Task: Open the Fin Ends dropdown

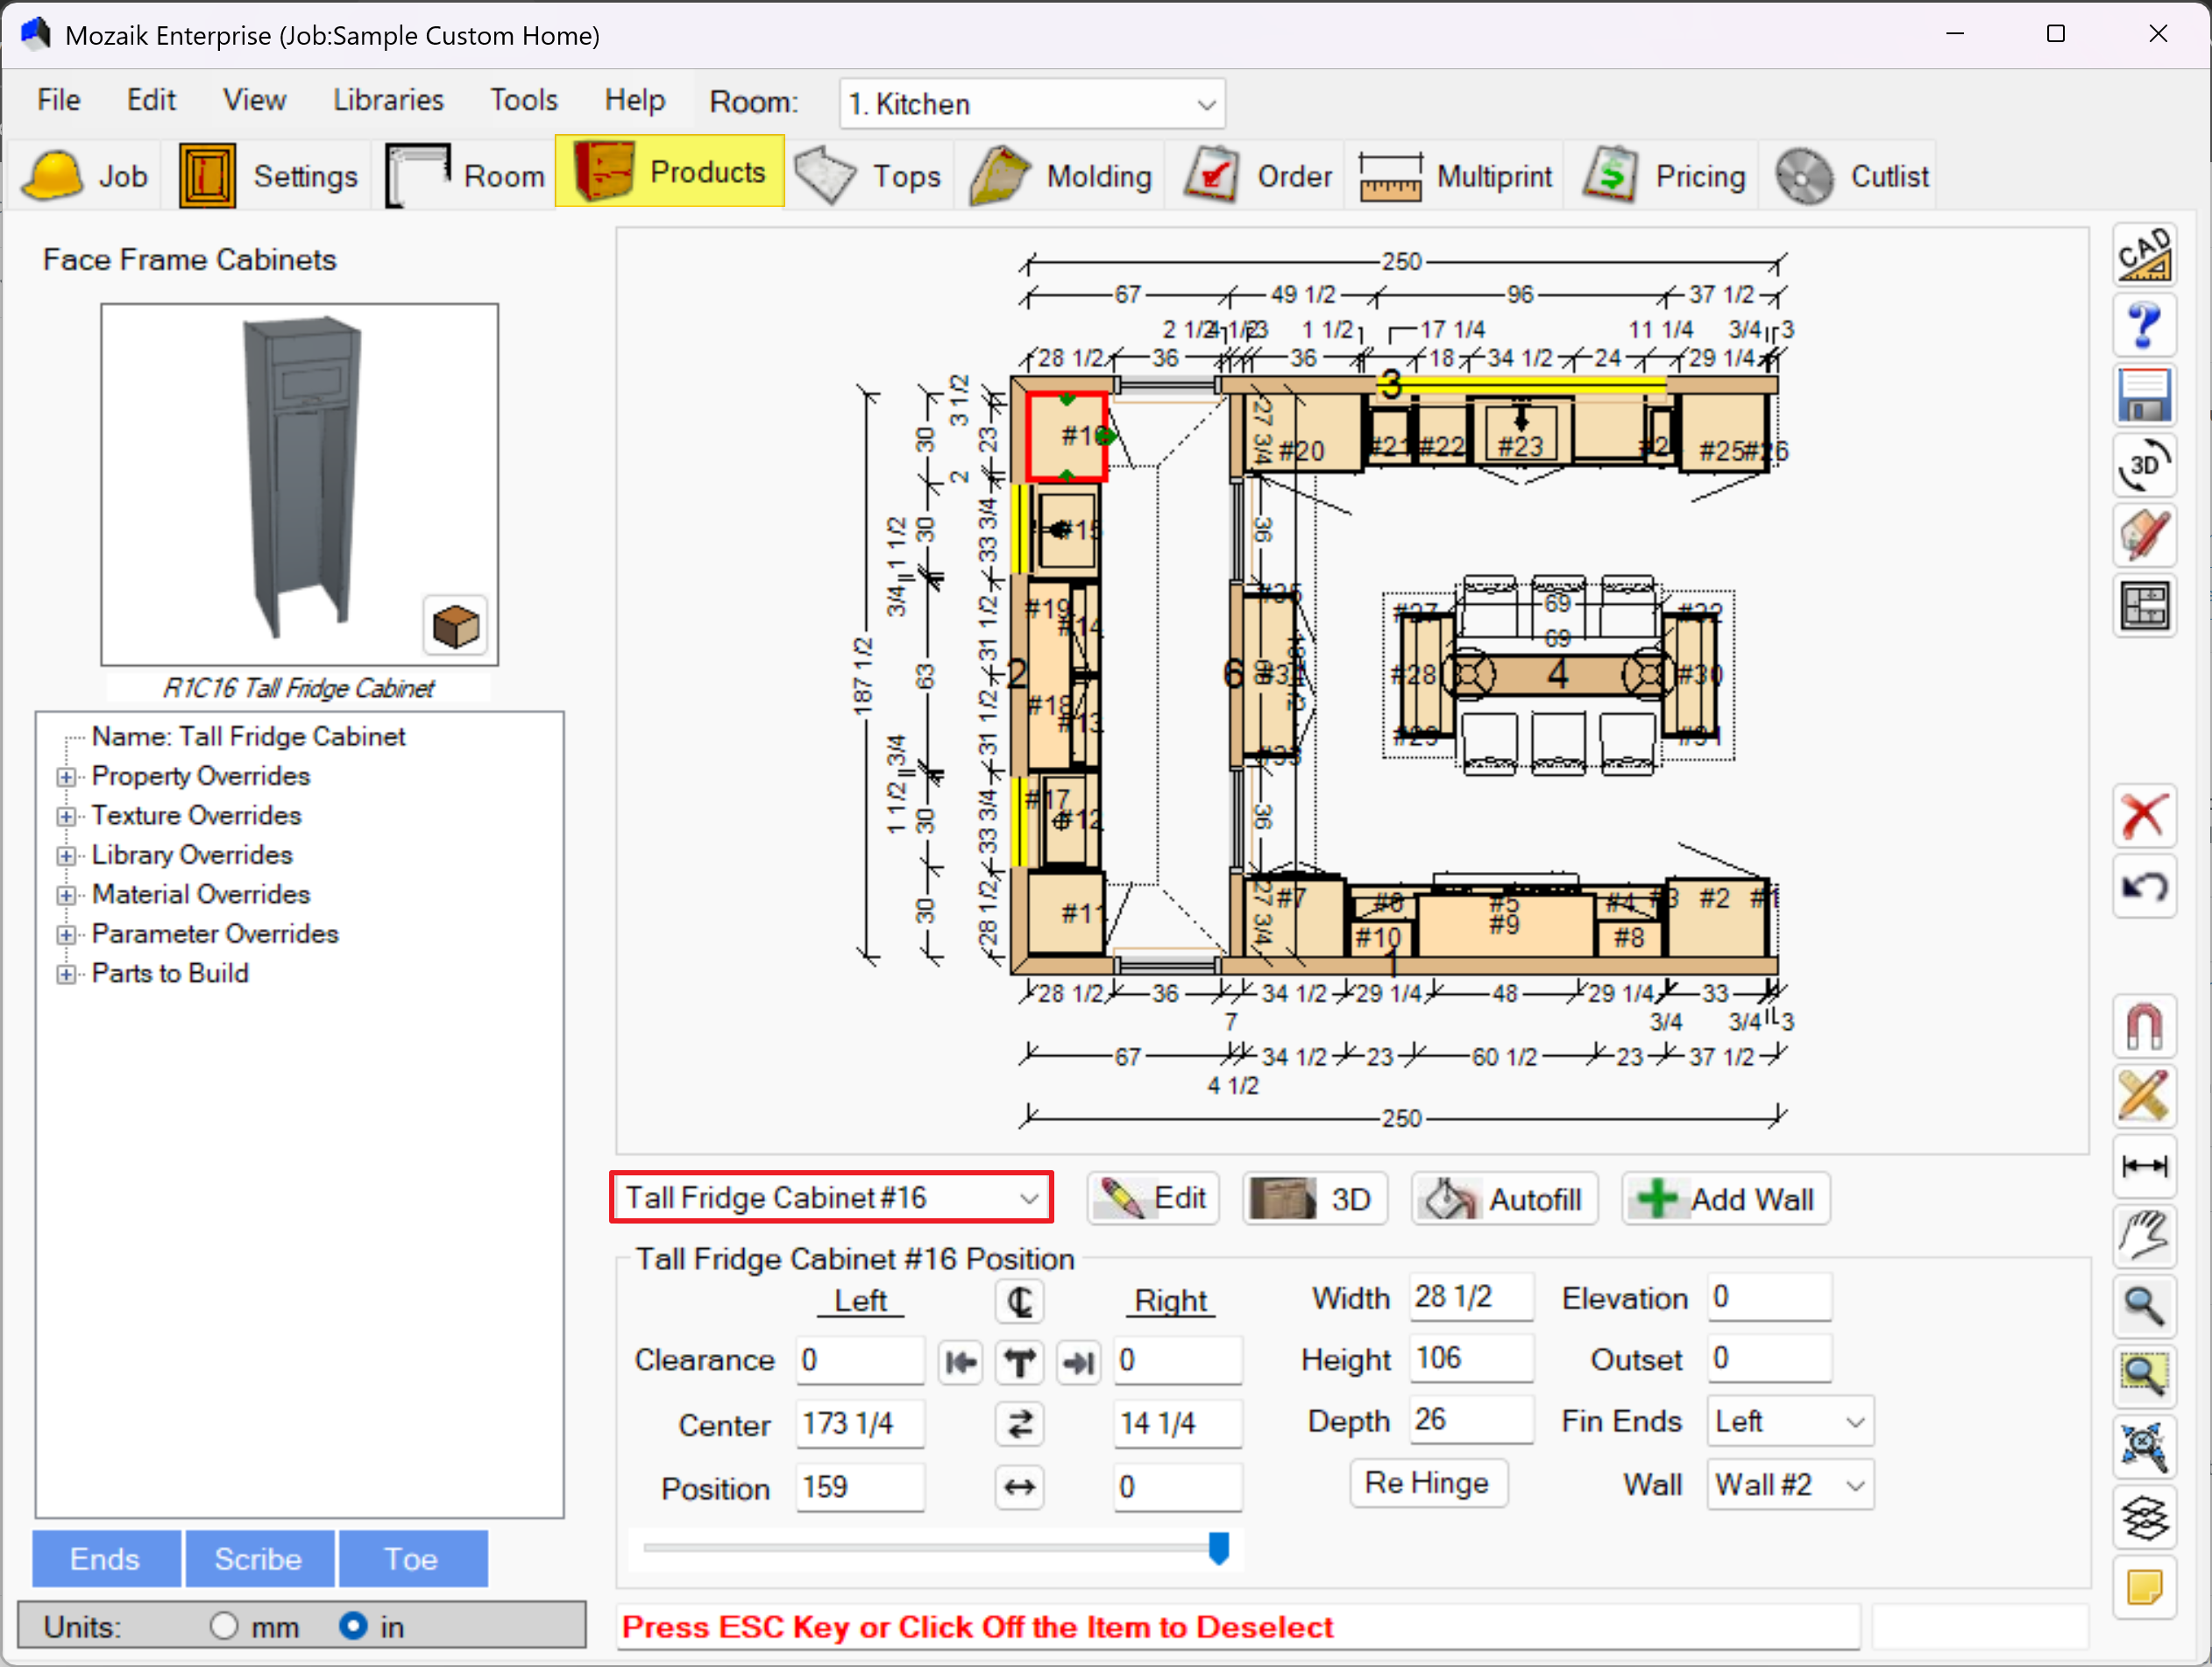Action: [1789, 1421]
